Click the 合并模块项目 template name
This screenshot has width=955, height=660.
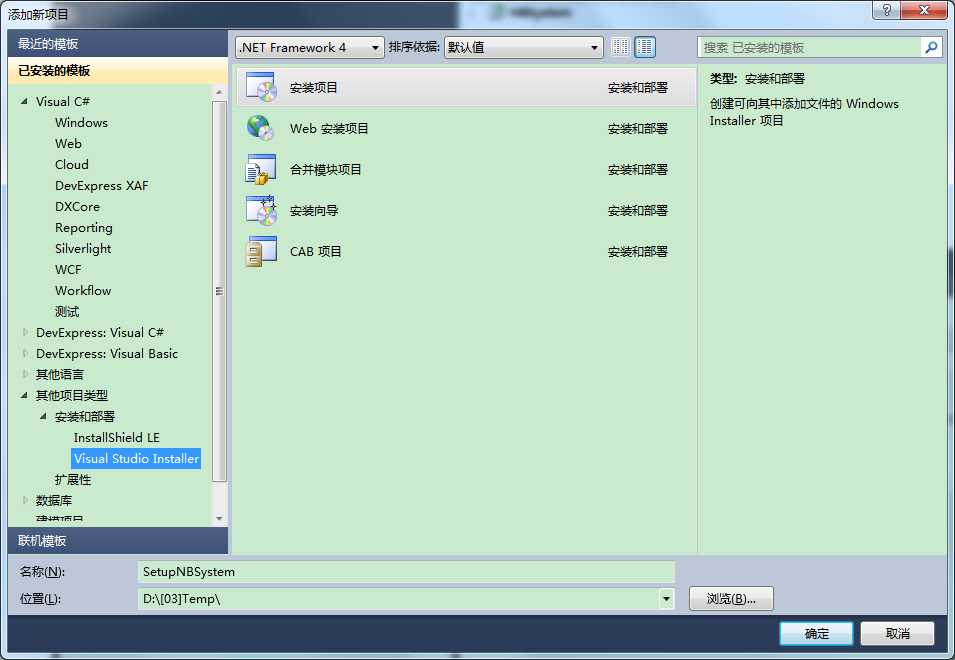pos(326,169)
